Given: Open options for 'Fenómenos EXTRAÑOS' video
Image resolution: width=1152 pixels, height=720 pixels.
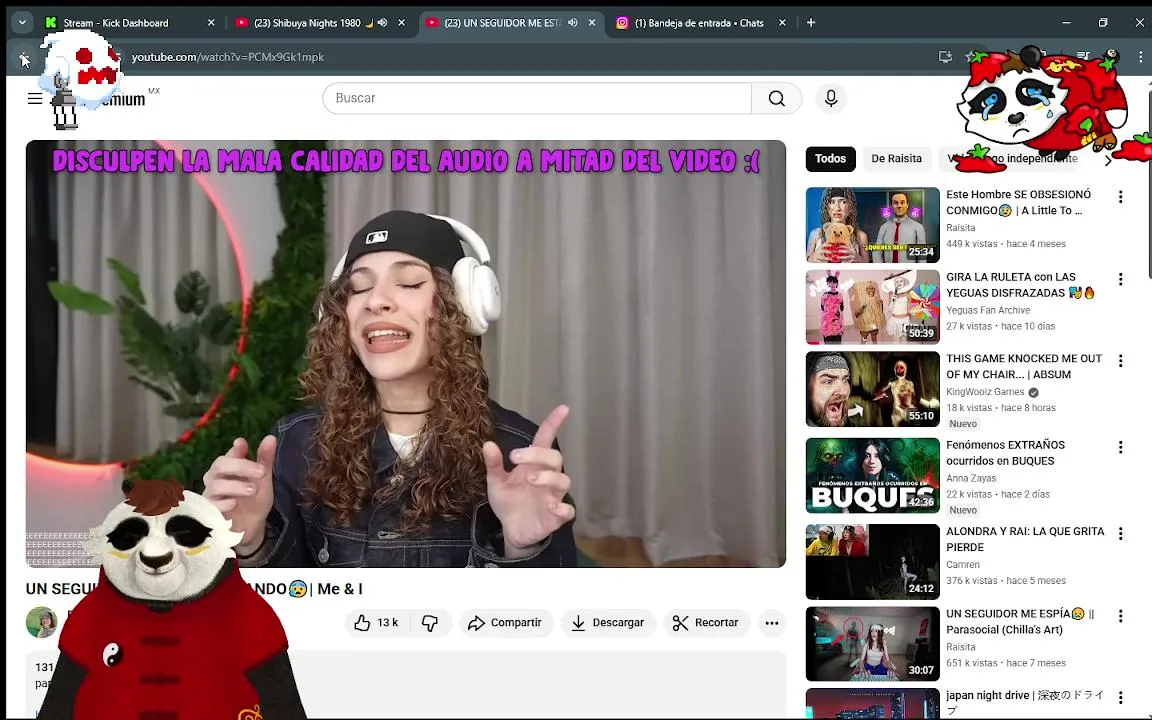Looking at the screenshot, I should point(1120,447).
